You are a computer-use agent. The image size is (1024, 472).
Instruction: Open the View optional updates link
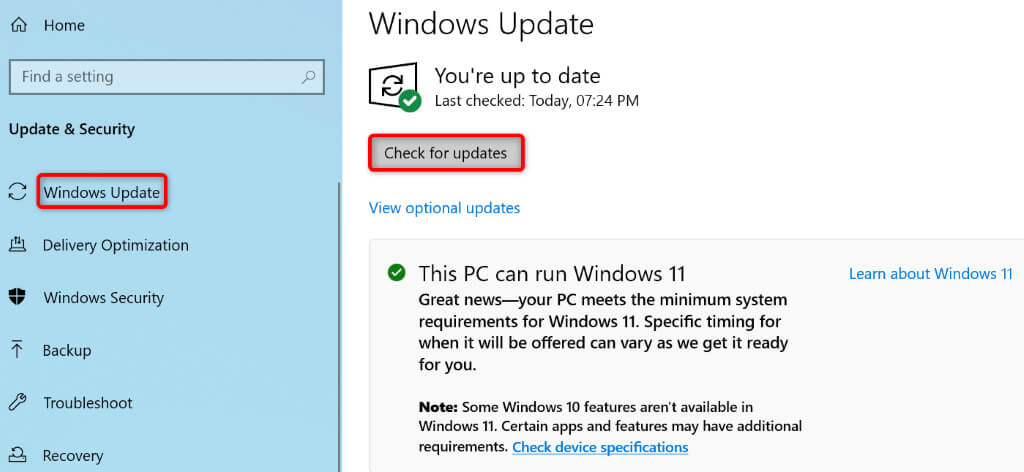pos(444,208)
